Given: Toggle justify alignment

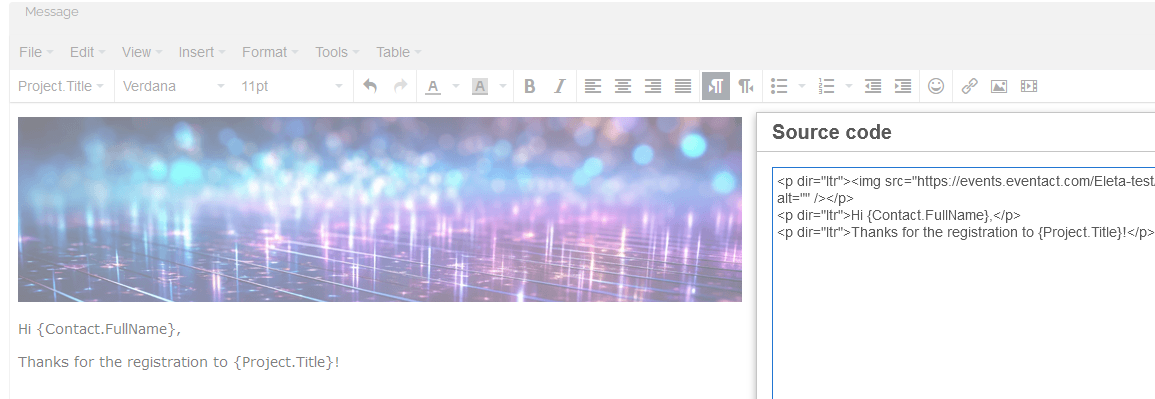Looking at the screenshot, I should (x=683, y=86).
